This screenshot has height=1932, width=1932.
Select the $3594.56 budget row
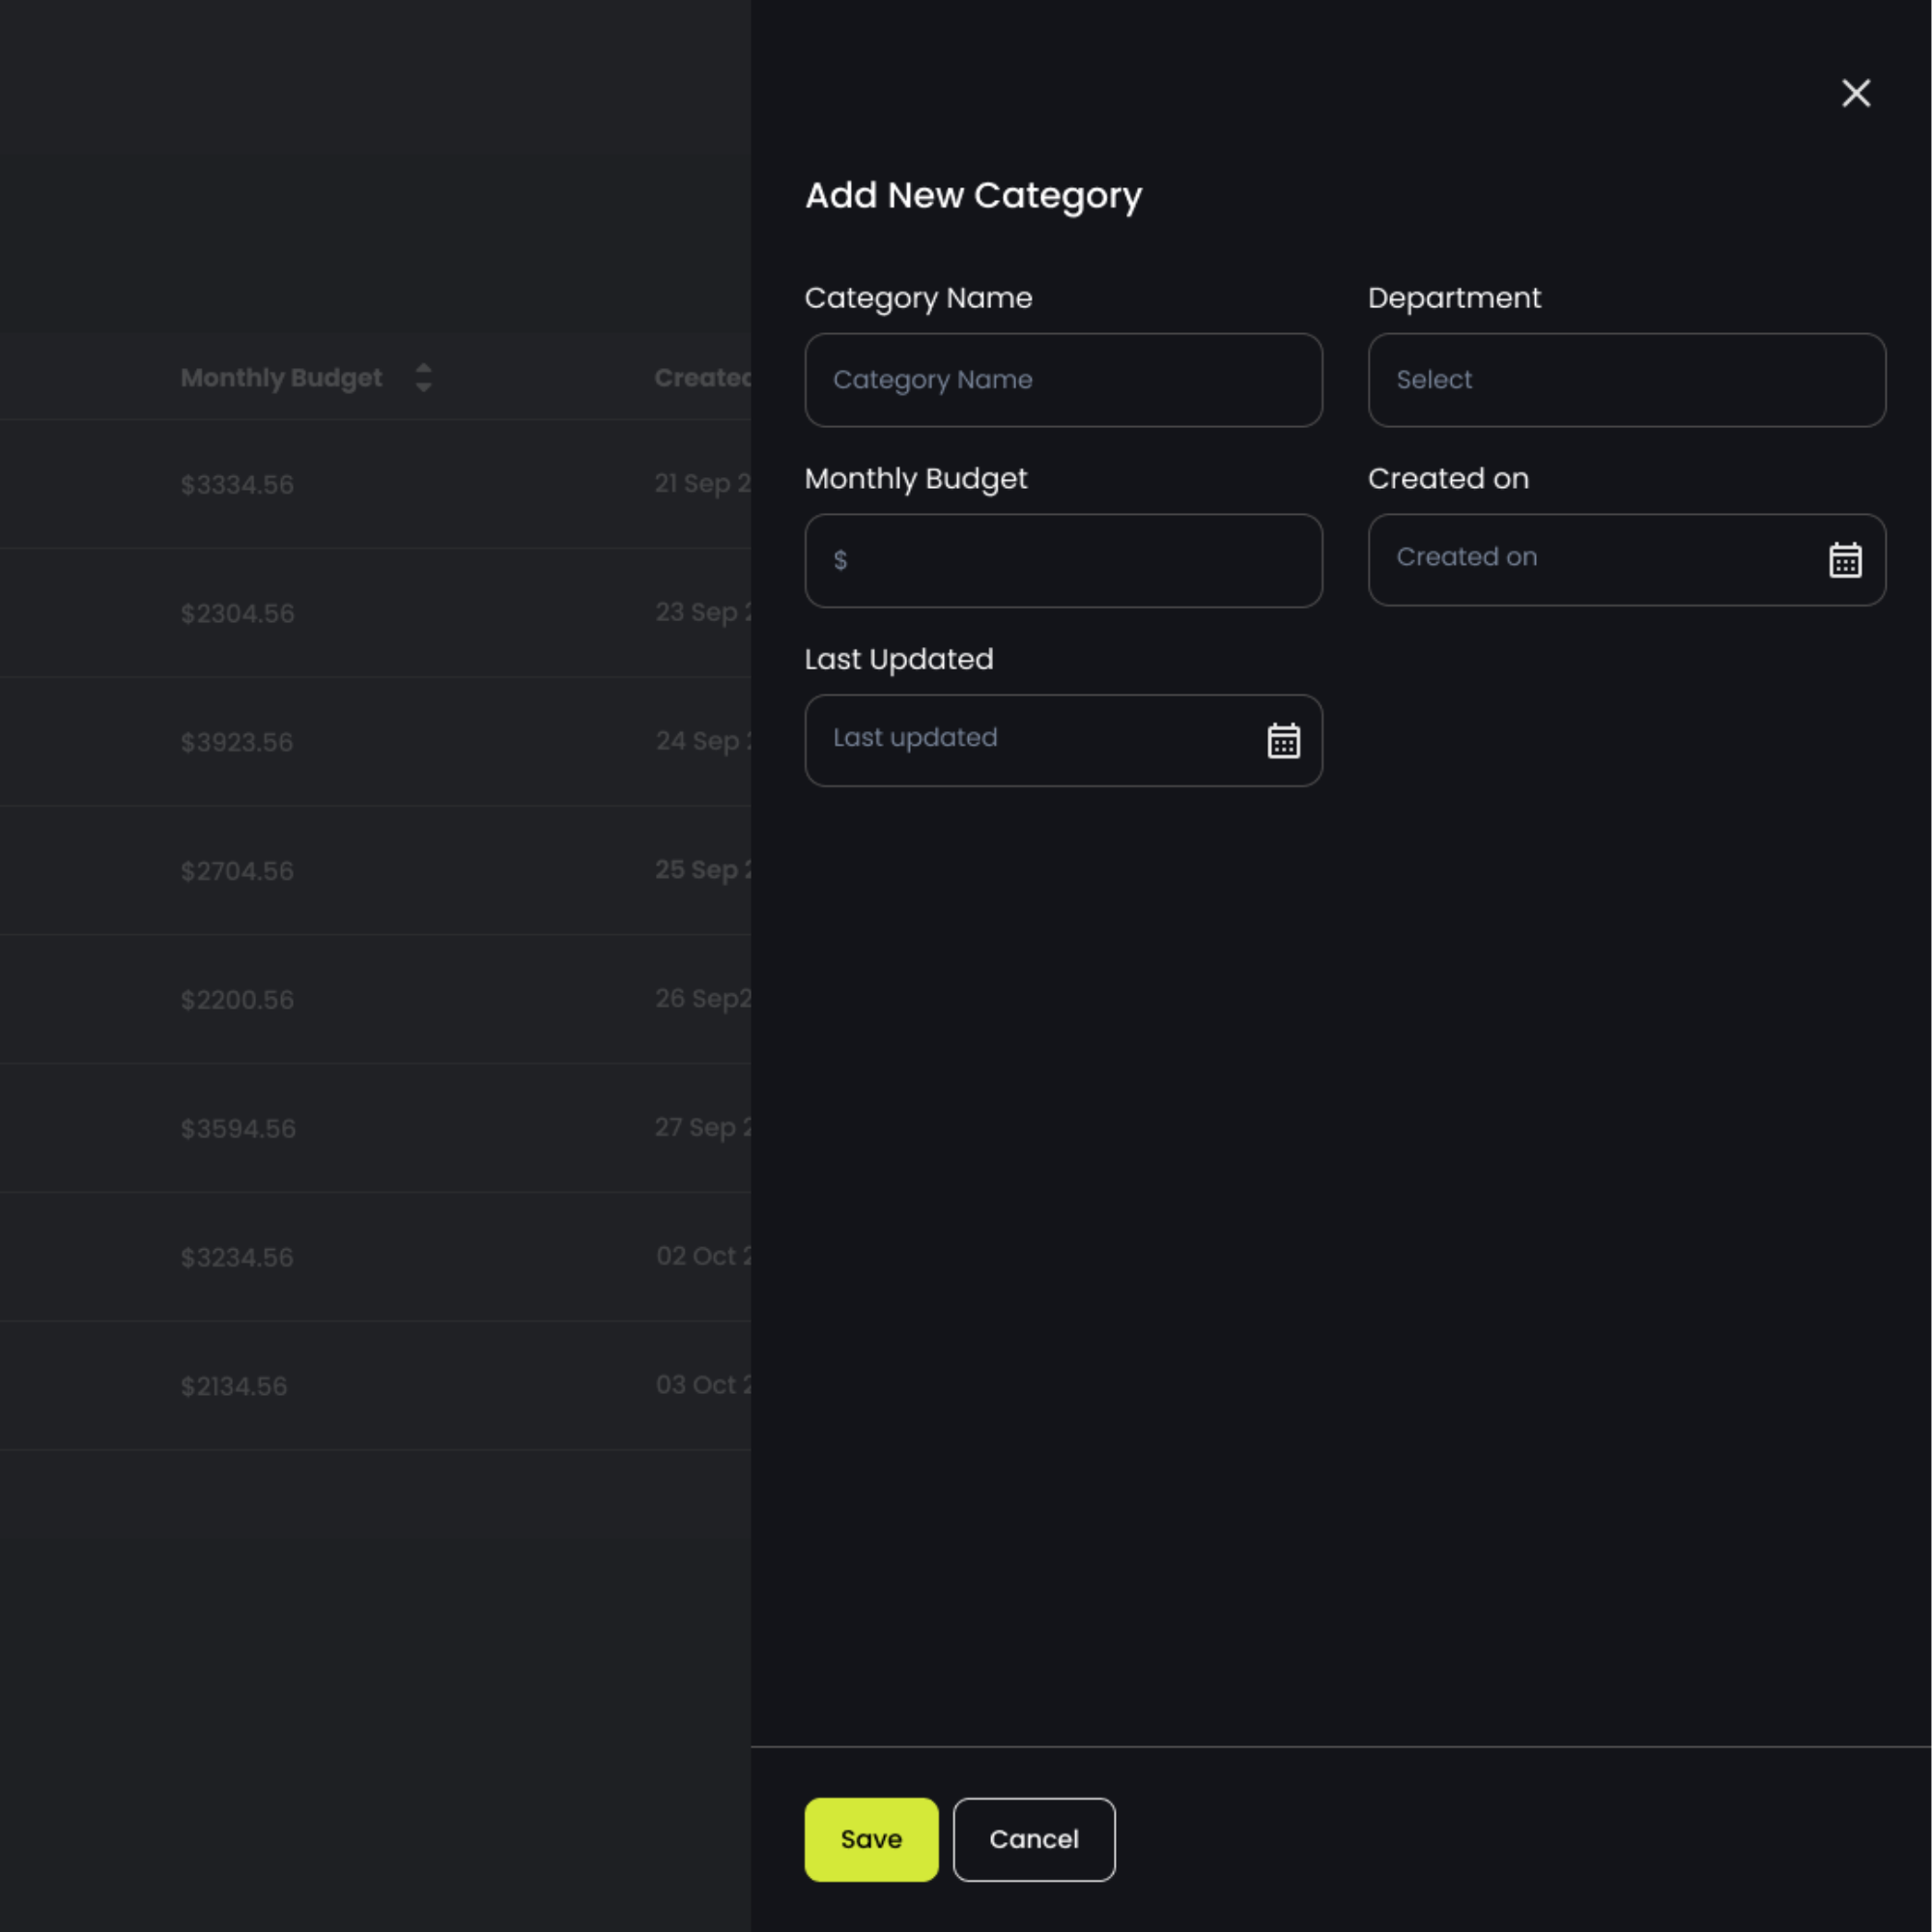click(x=238, y=1129)
